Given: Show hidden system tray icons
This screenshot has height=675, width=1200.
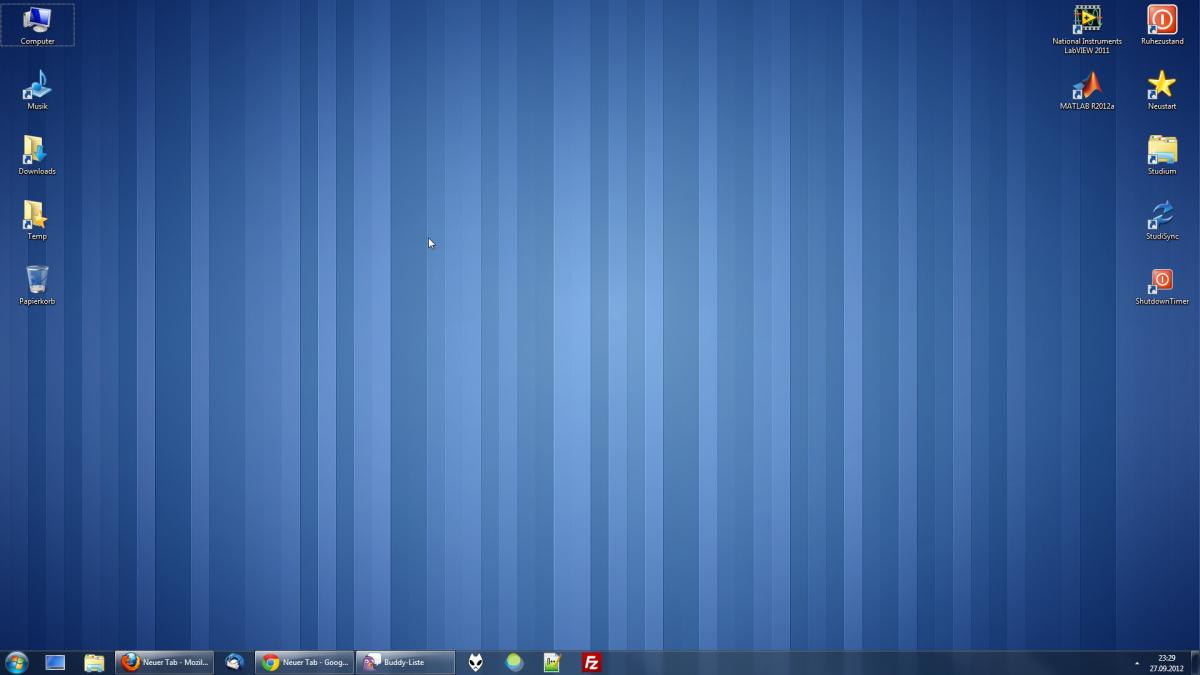Looking at the screenshot, I should click(x=1136, y=663).
